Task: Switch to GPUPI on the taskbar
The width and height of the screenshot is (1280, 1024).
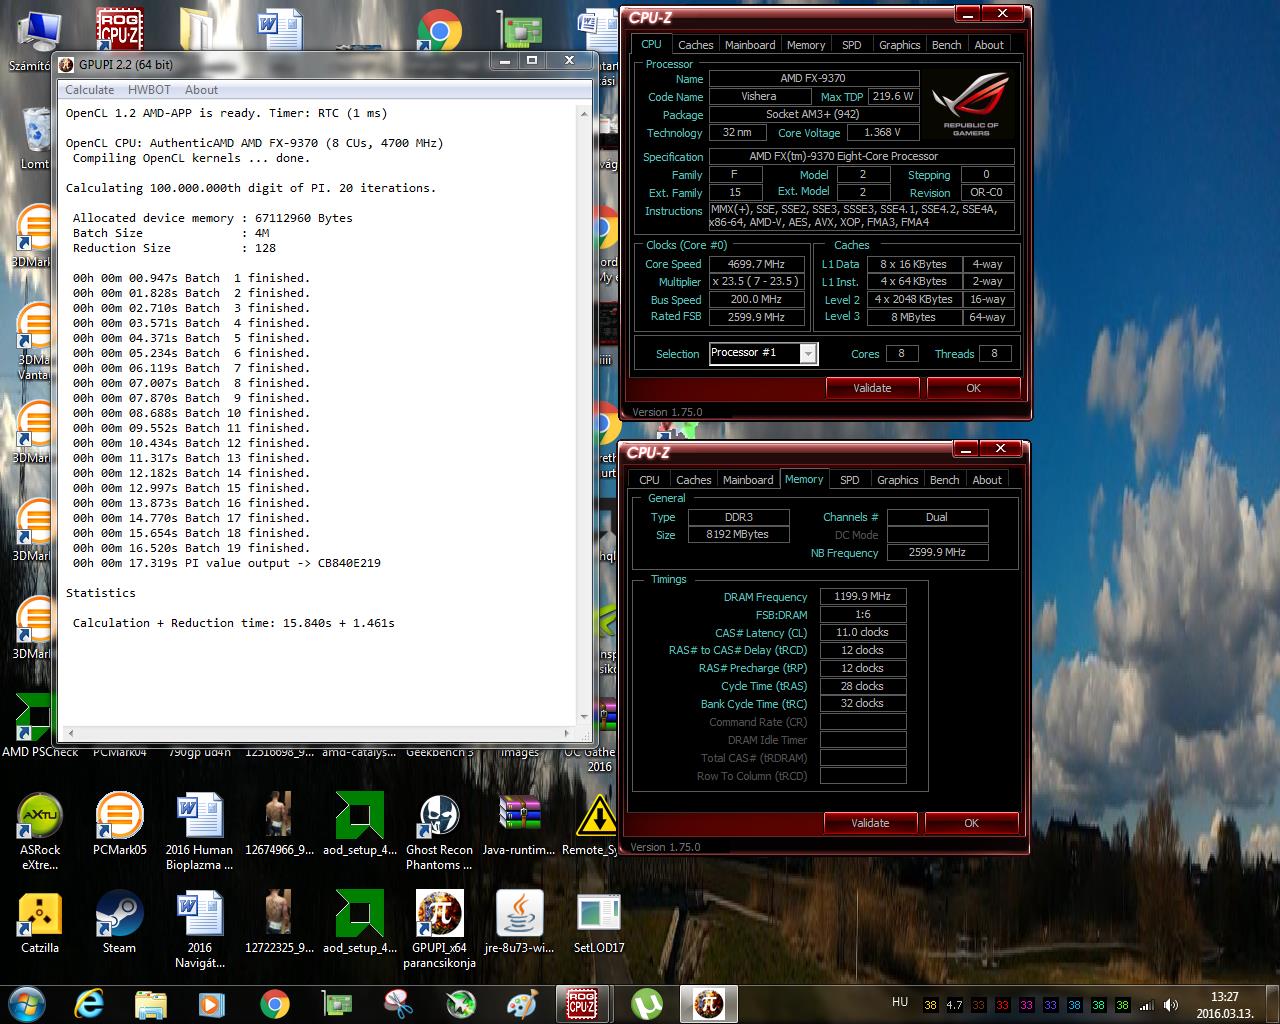Action: pos(708,1003)
